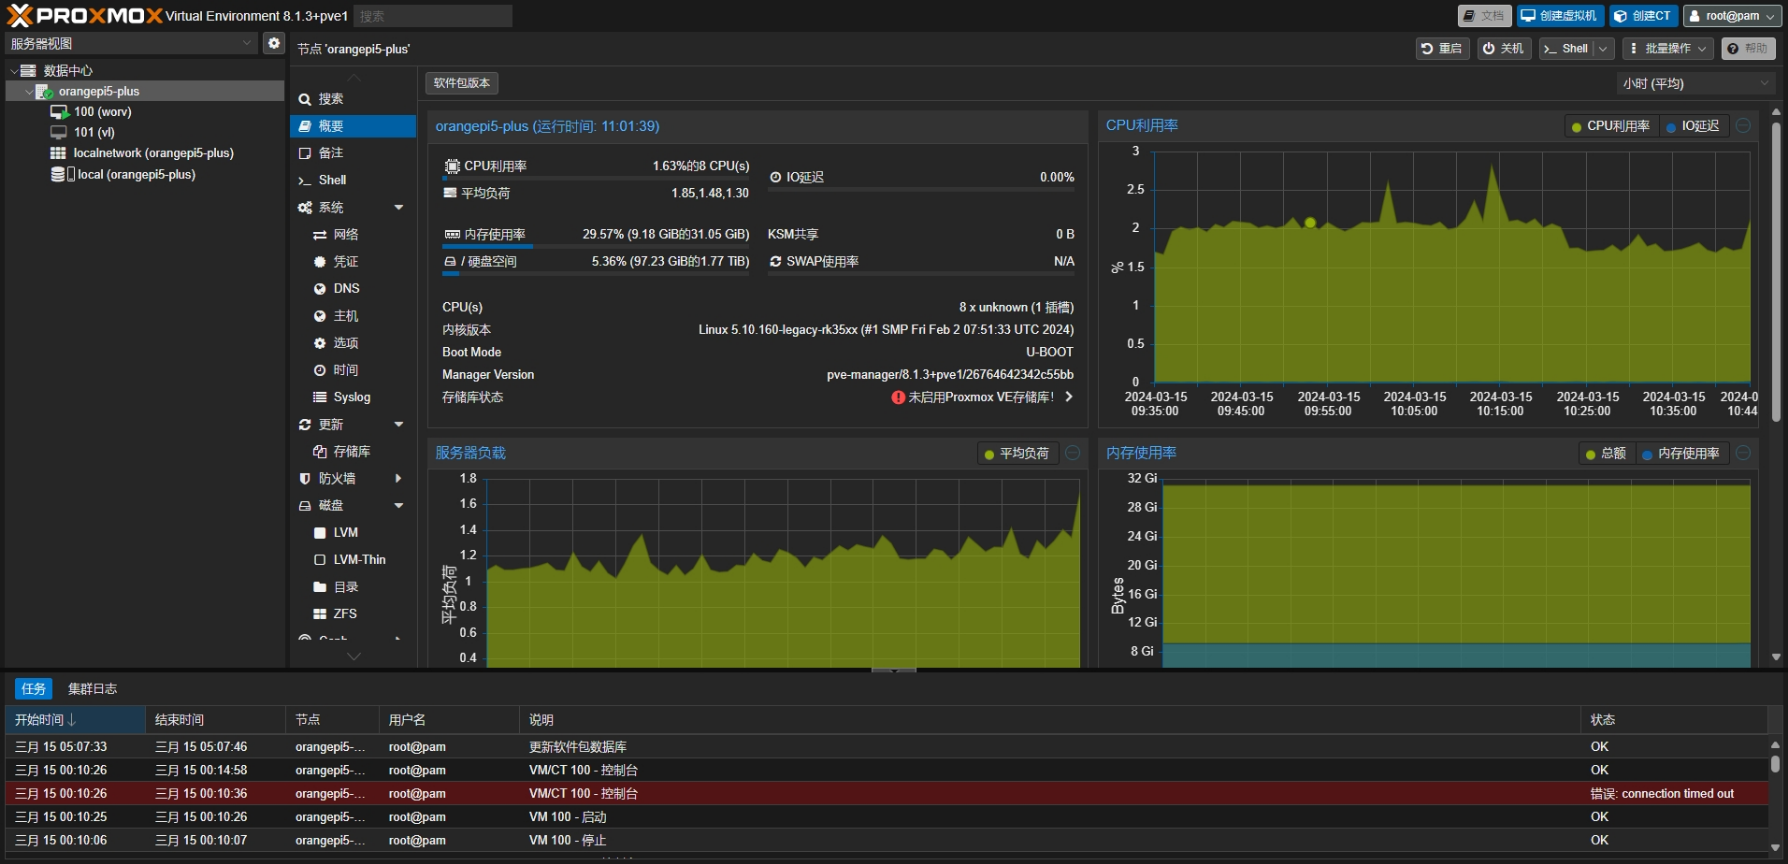
Task: Click the Proxmox logo
Action: point(85,16)
